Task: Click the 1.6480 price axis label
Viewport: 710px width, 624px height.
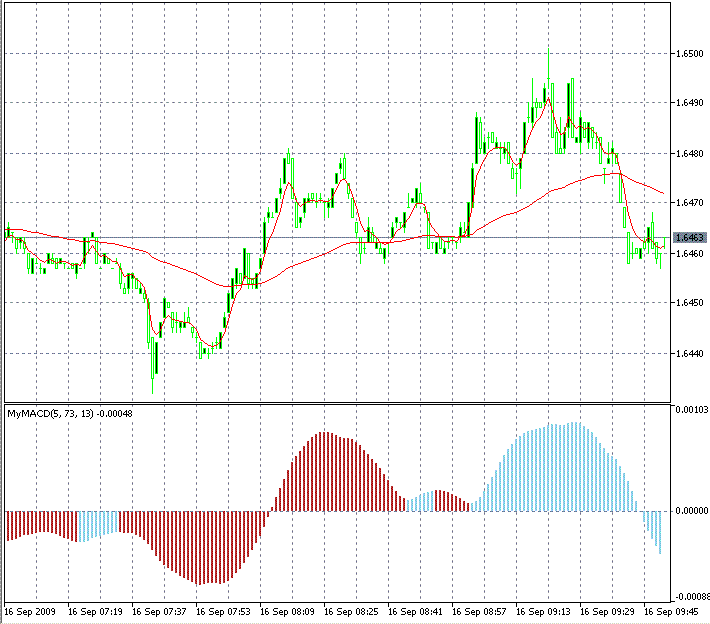Action: tap(690, 154)
